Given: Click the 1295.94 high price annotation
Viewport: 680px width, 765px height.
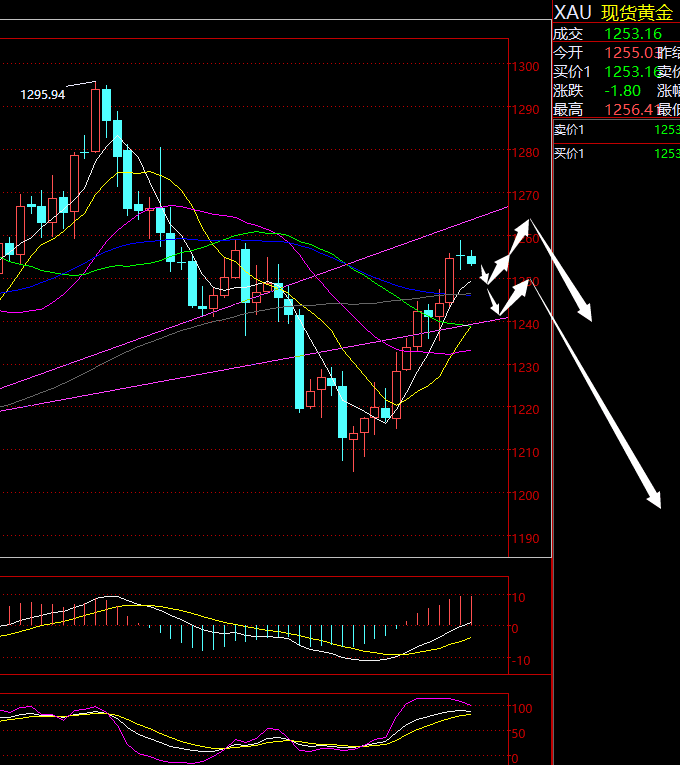Looking at the screenshot, I should tap(42, 95).
